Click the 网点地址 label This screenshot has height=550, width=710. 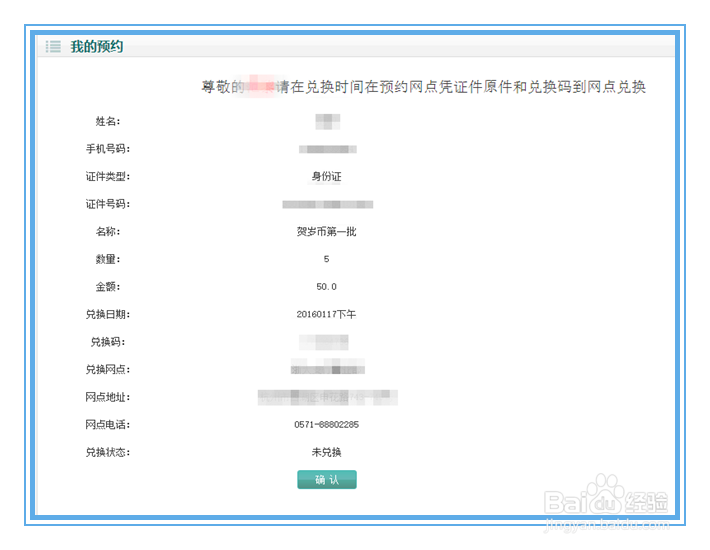108,397
